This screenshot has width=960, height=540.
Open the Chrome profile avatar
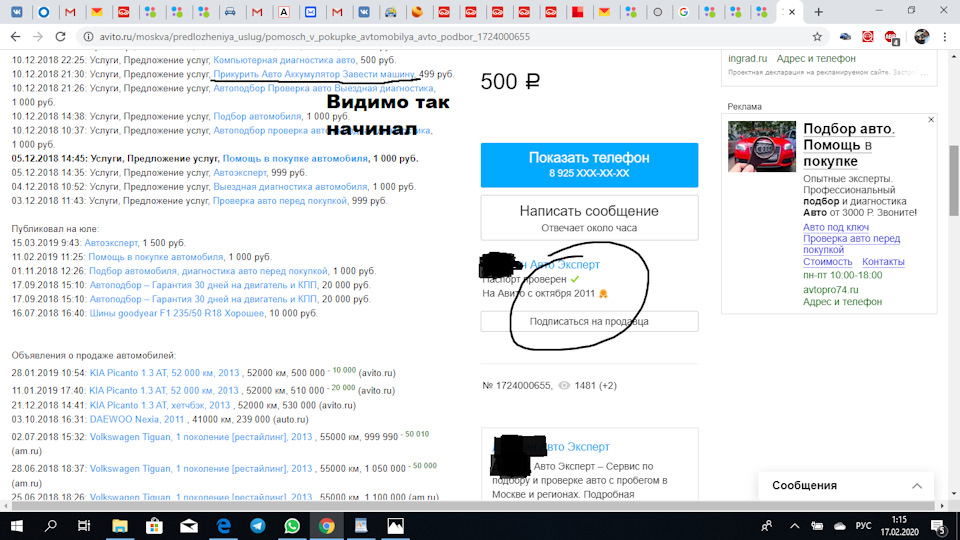pos(921,37)
